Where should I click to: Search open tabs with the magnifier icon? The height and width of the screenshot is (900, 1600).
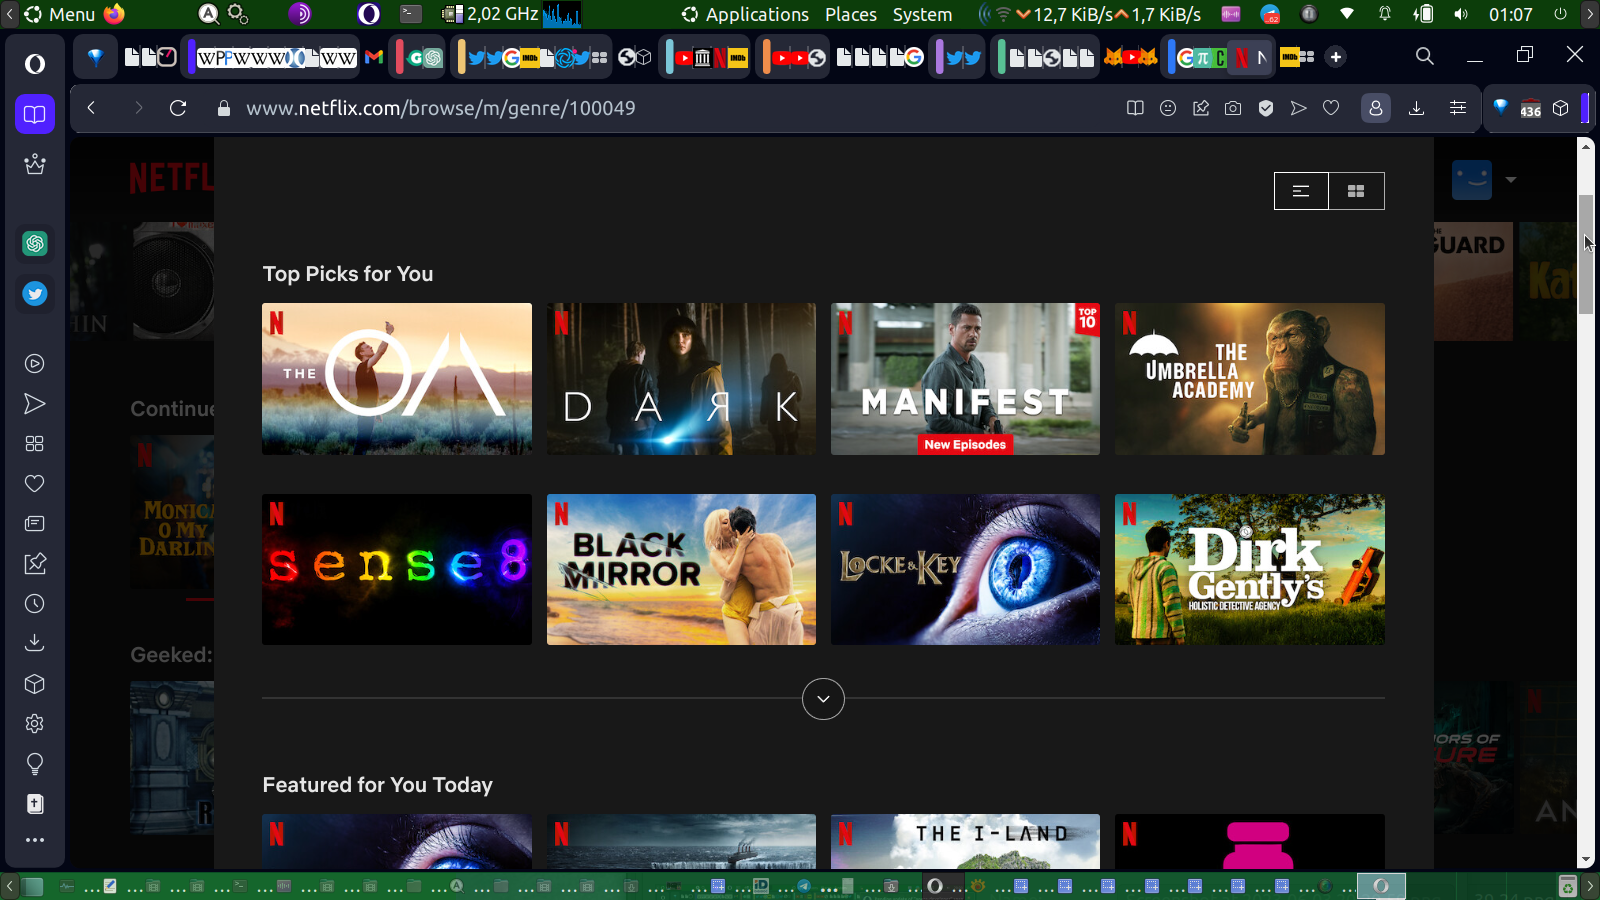(x=1425, y=57)
